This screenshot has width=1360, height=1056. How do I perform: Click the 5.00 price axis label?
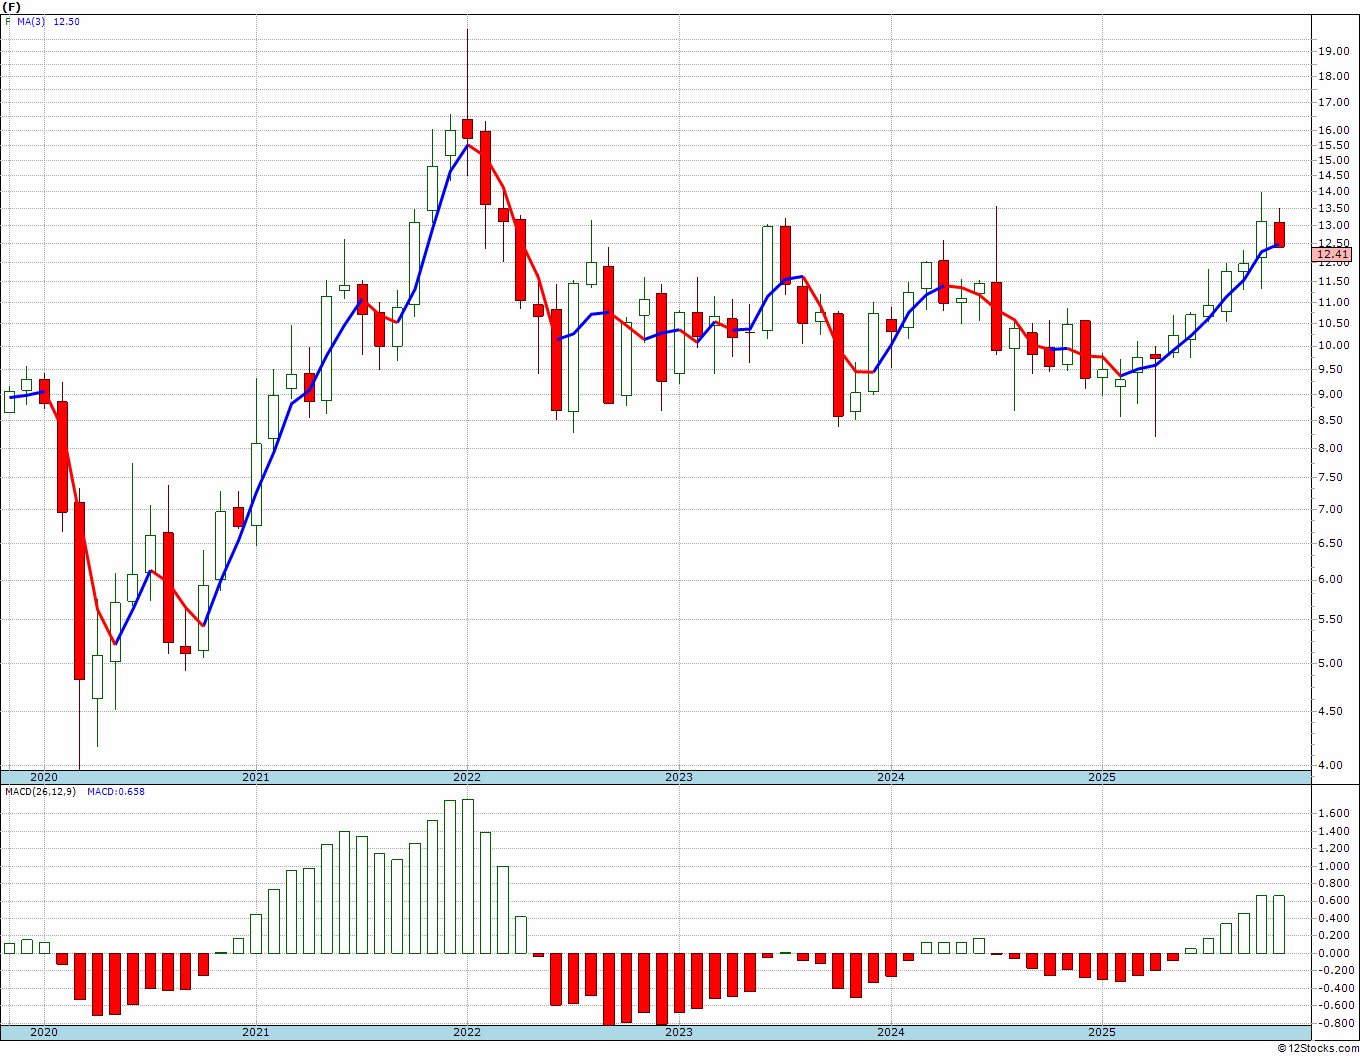click(x=1330, y=664)
